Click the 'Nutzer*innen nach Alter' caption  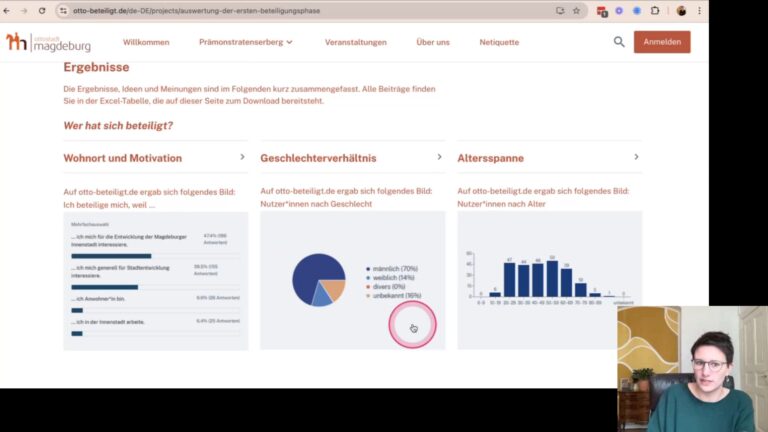pyautogui.click(x=501, y=204)
